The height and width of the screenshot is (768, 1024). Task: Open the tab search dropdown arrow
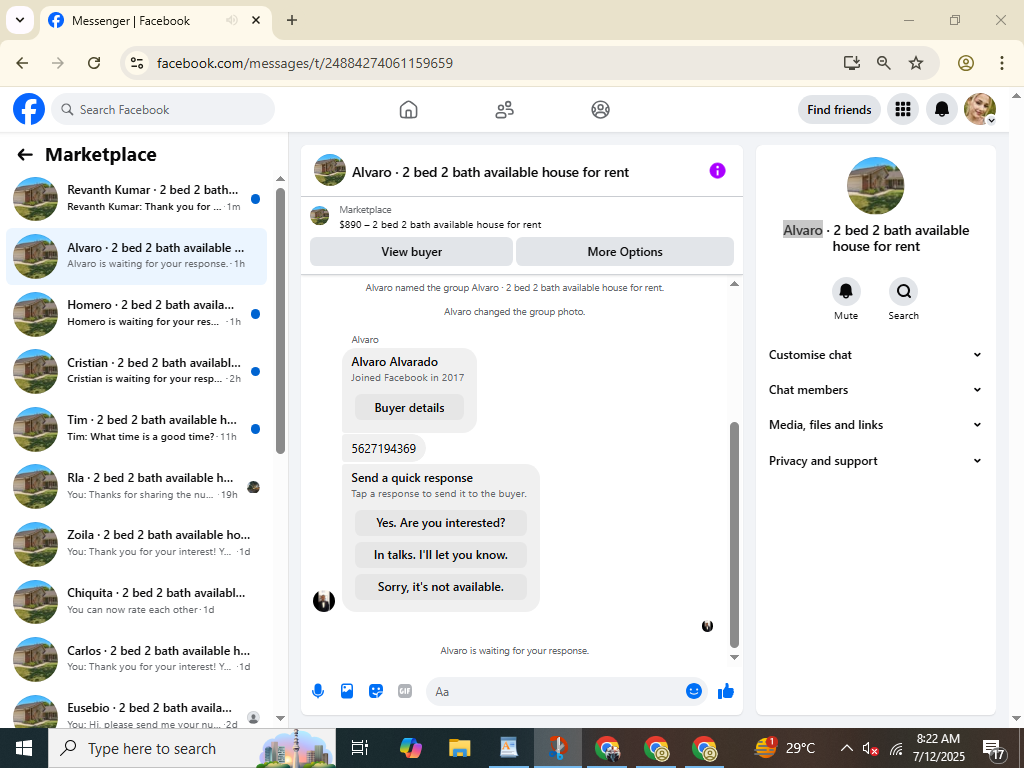tap(20, 20)
